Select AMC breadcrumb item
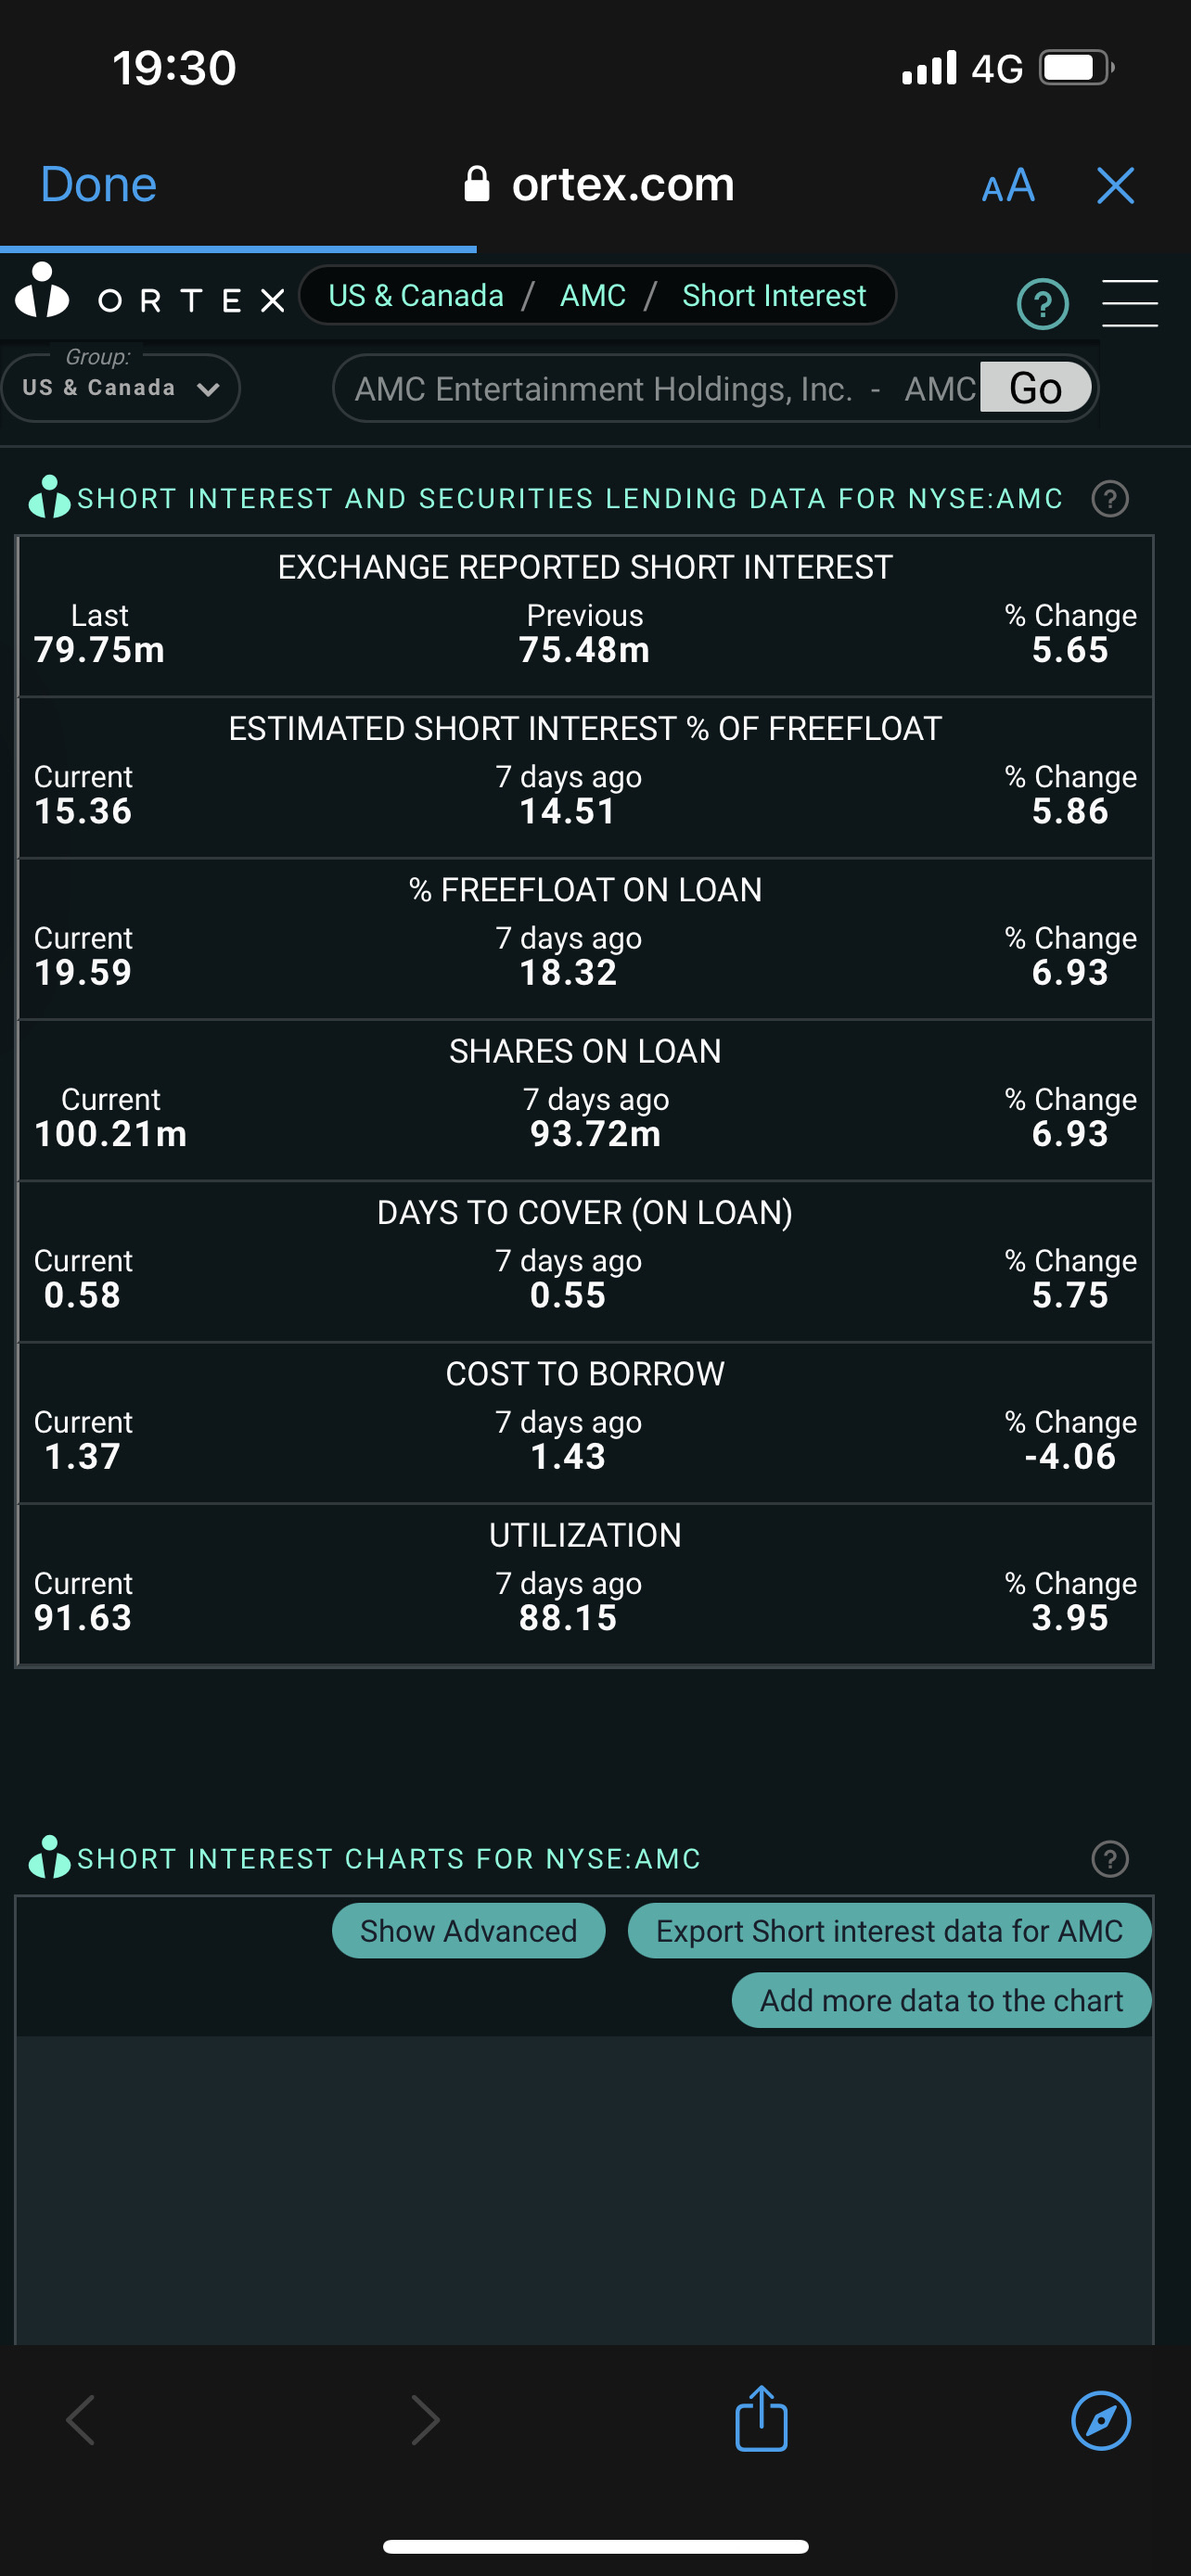This screenshot has height=2576, width=1191. [592, 296]
